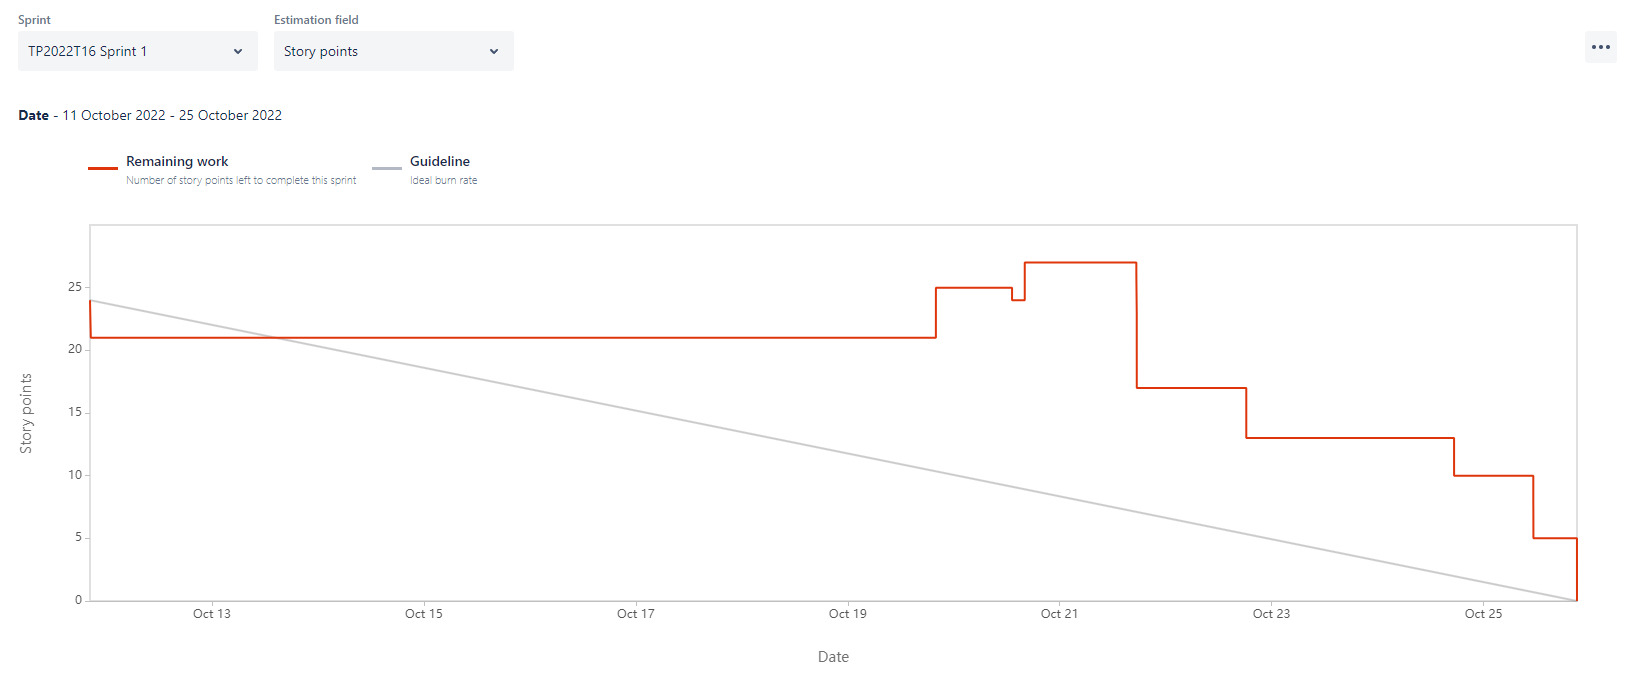The image size is (1628, 673).
Task: Click the Date label above the sprint dates
Action: pos(33,115)
